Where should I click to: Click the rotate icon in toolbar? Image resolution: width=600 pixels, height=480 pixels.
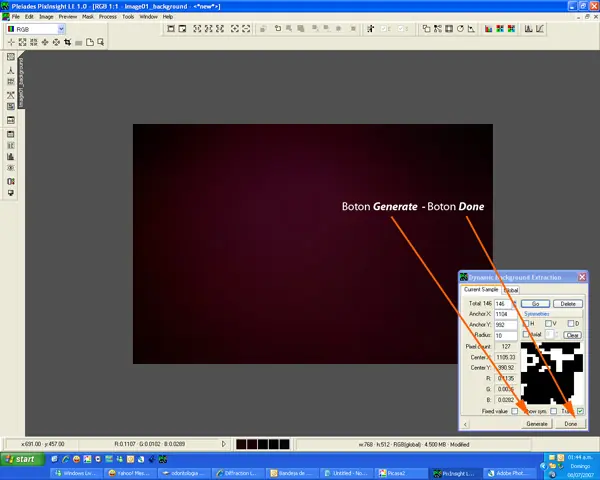point(460,29)
